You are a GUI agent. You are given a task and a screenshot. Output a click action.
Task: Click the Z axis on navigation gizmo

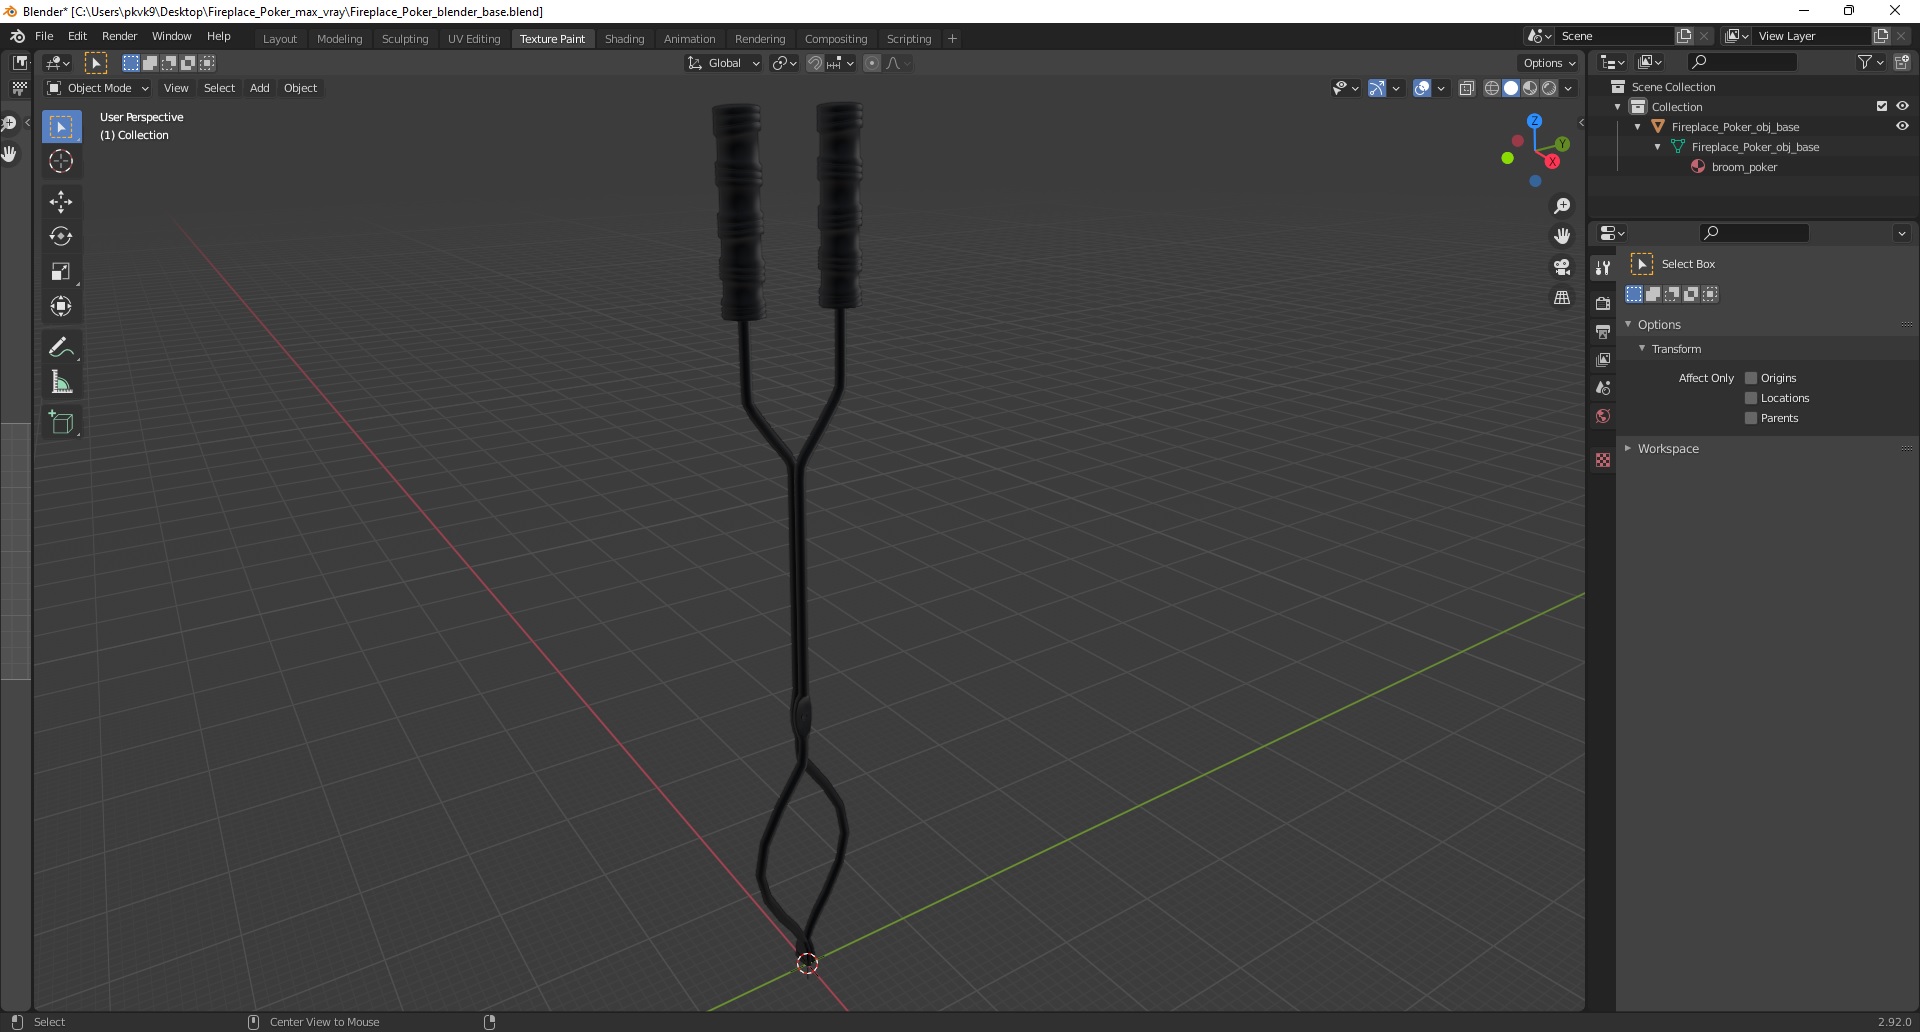point(1535,121)
